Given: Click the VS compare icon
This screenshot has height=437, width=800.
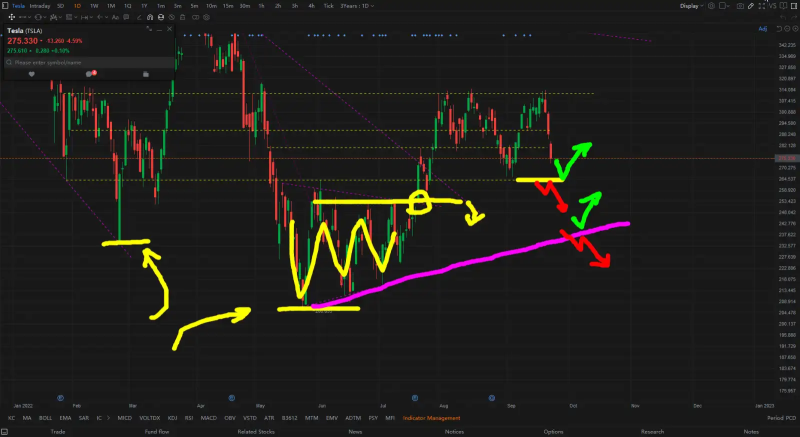Looking at the screenshot, I should click(x=773, y=6).
